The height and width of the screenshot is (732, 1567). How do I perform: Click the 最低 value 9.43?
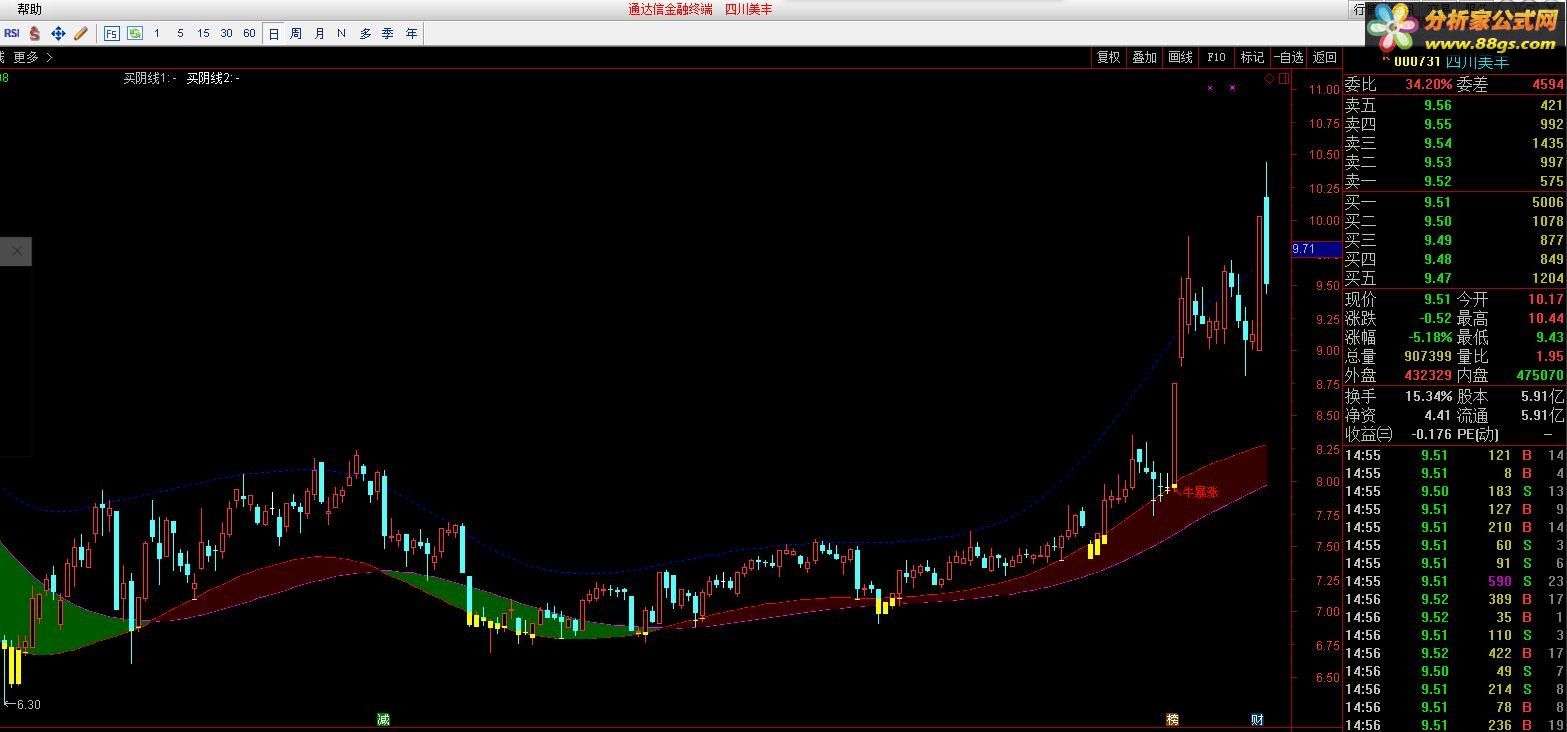[x=1549, y=337]
